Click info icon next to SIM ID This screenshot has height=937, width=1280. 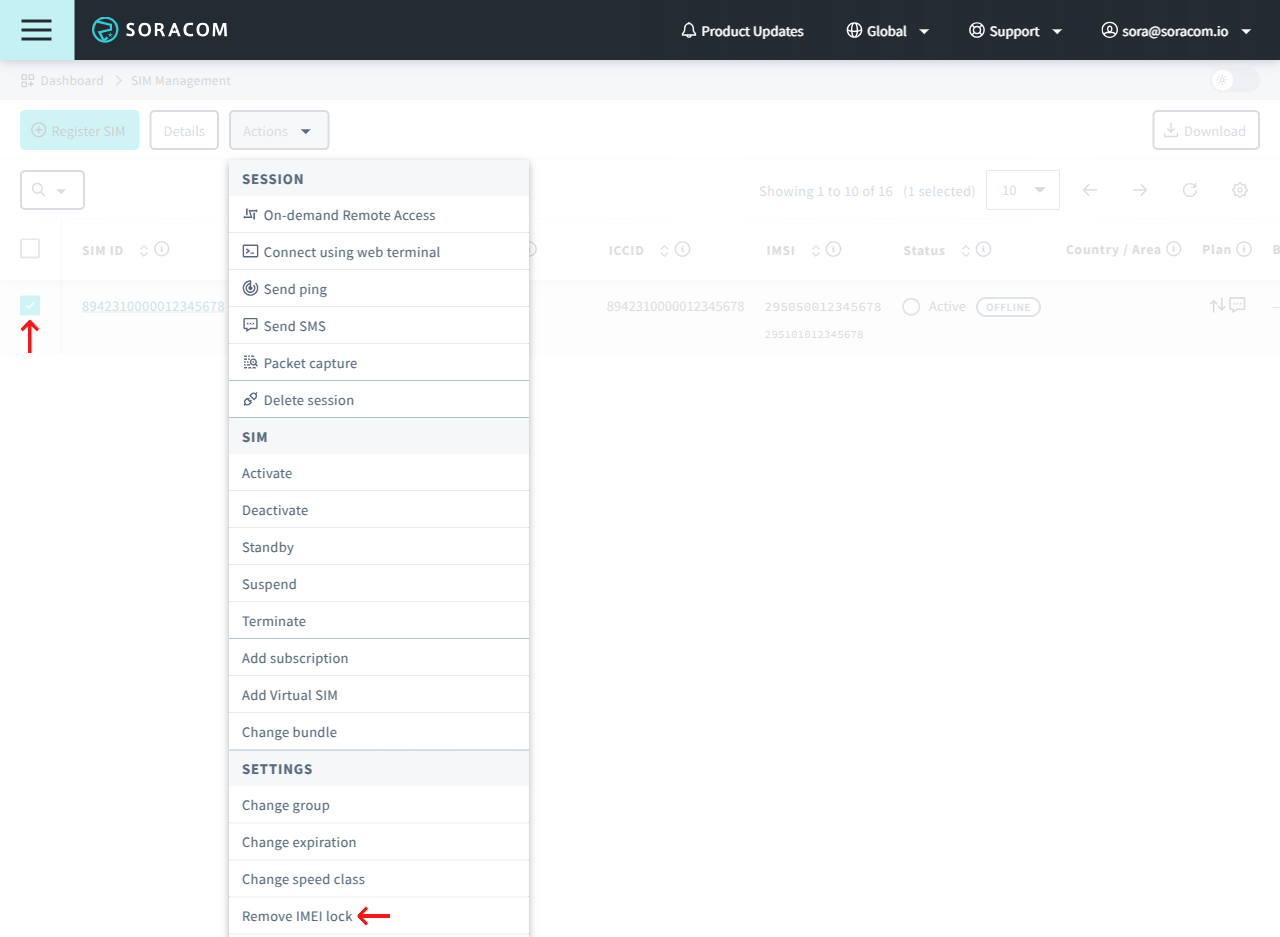[x=161, y=249]
